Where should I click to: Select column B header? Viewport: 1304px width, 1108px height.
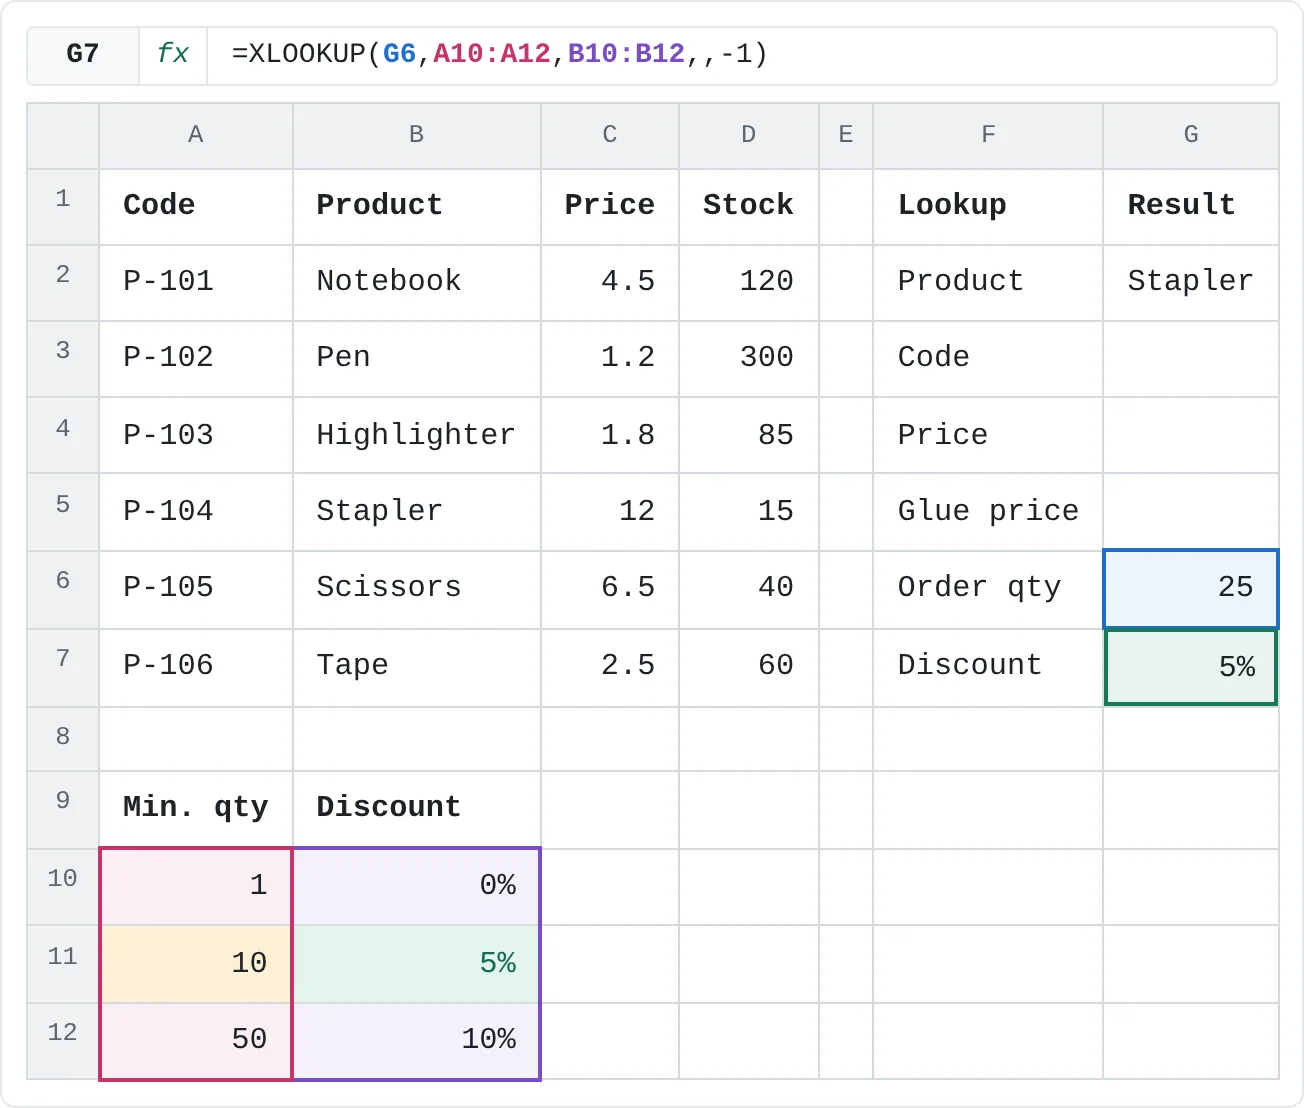tap(417, 136)
